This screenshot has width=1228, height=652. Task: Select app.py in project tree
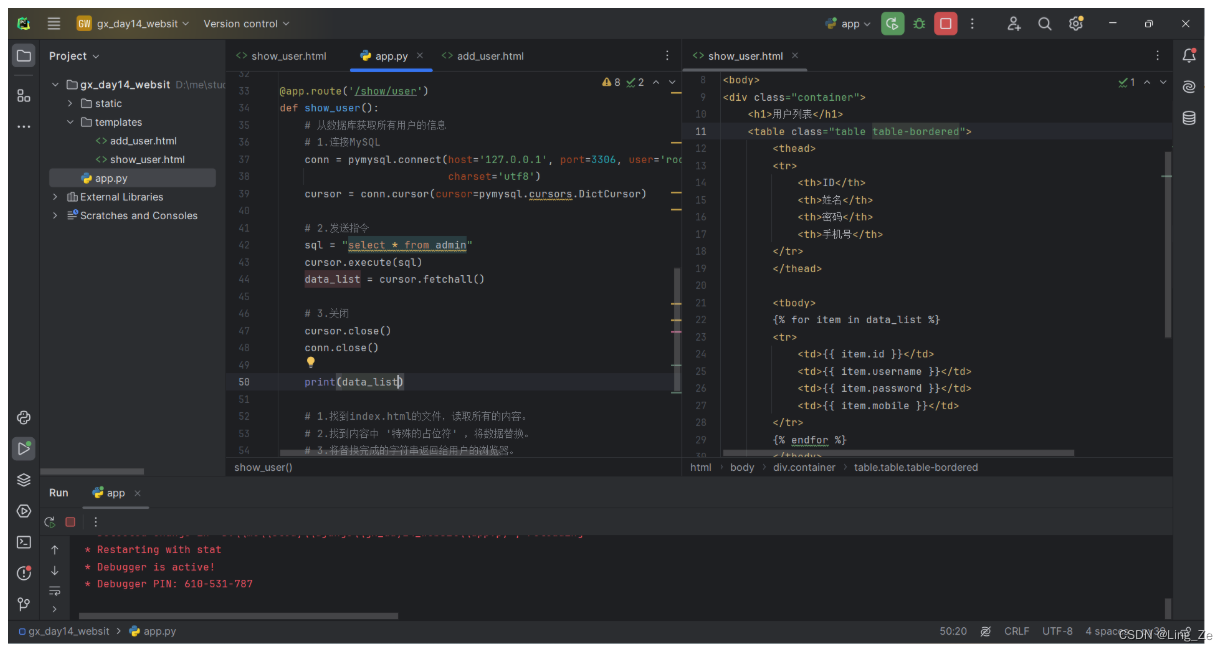pos(132,178)
